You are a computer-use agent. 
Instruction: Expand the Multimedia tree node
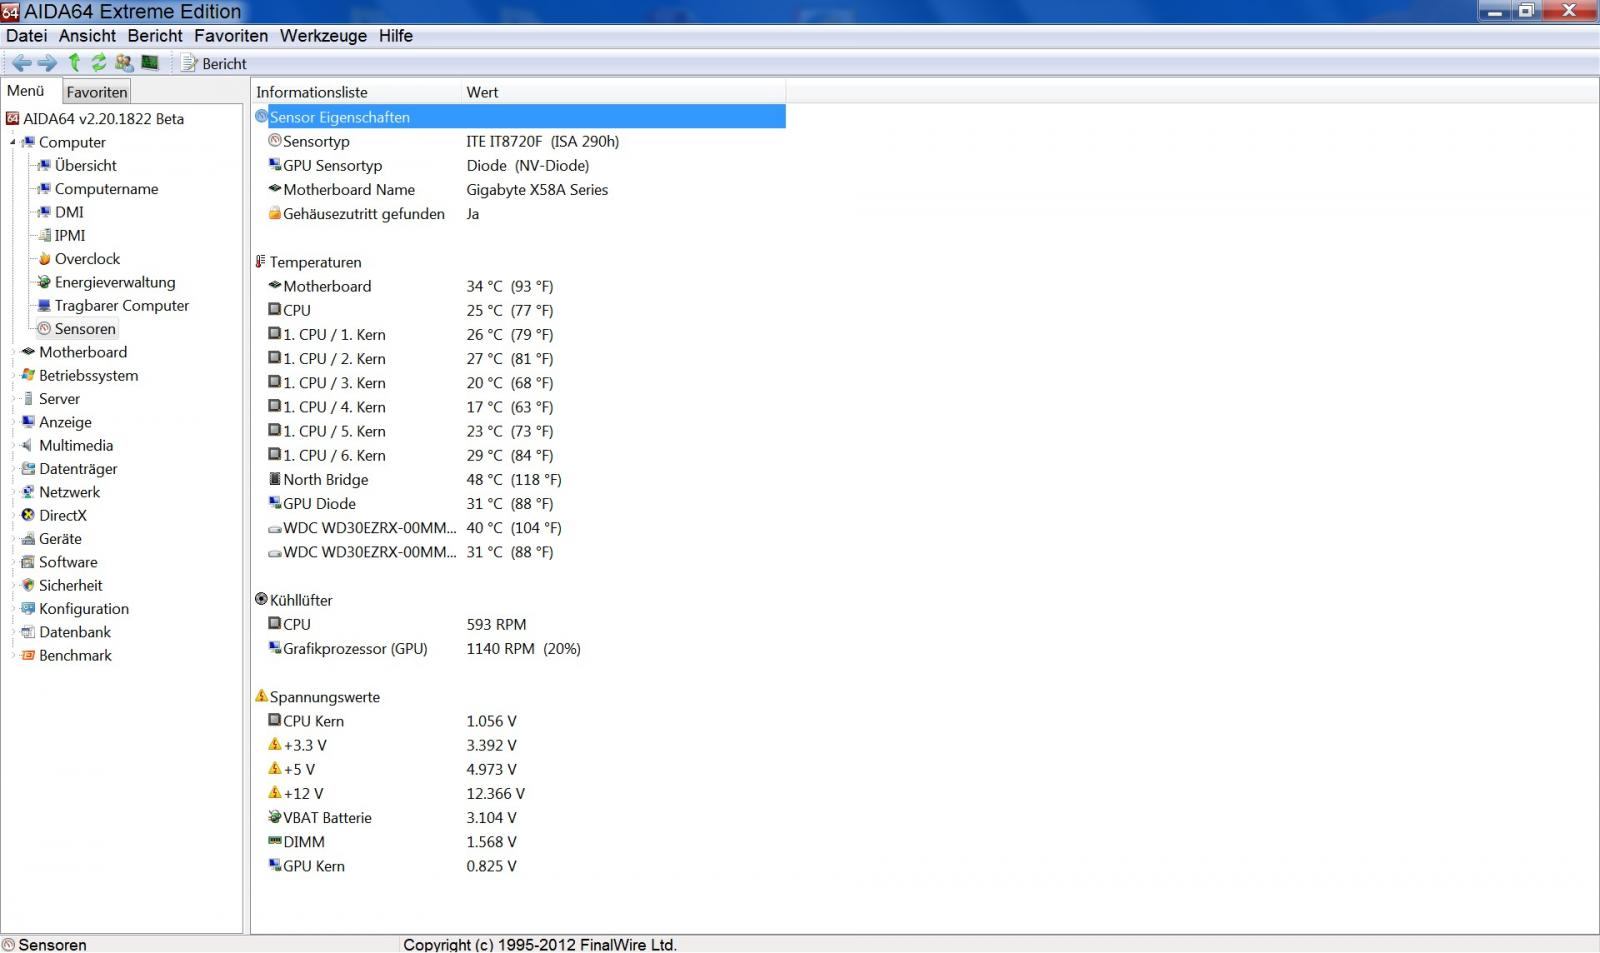pyautogui.click(x=13, y=445)
